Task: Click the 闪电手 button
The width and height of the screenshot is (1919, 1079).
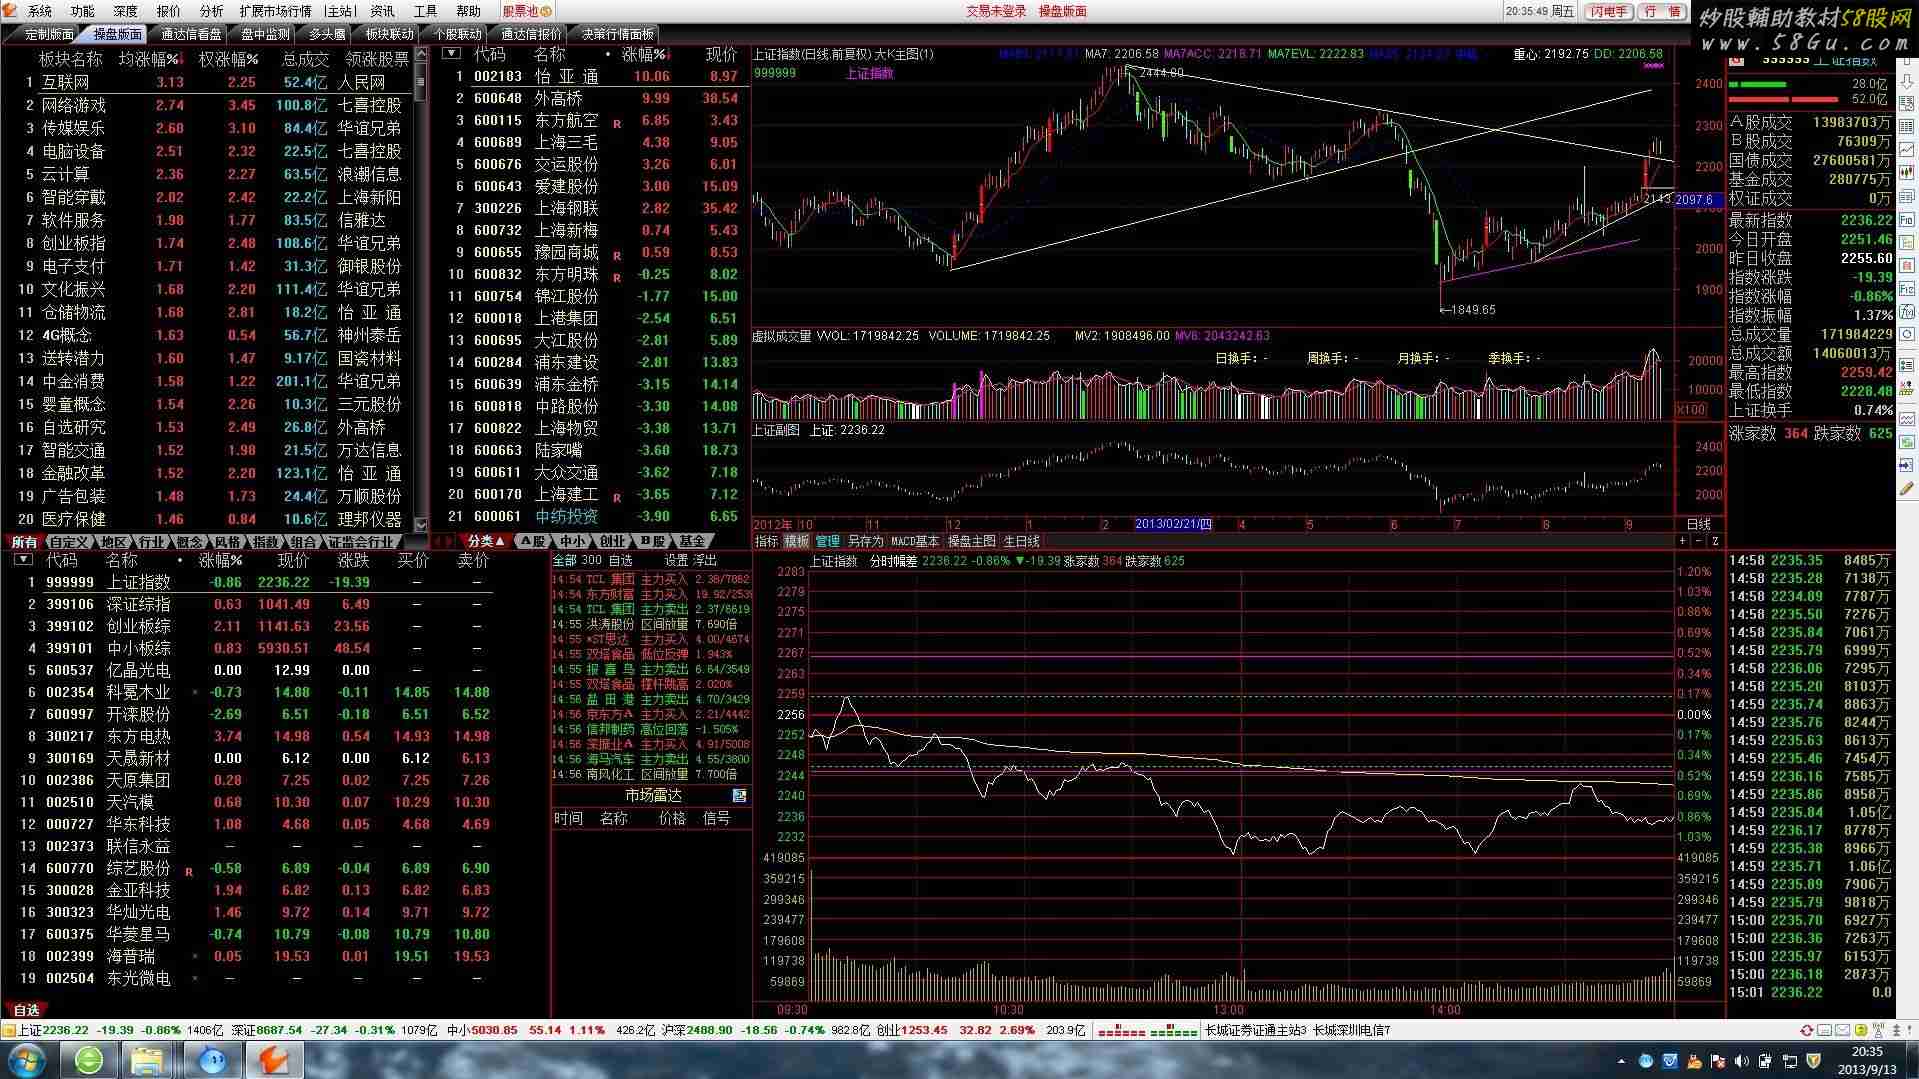Action: click(x=1609, y=11)
